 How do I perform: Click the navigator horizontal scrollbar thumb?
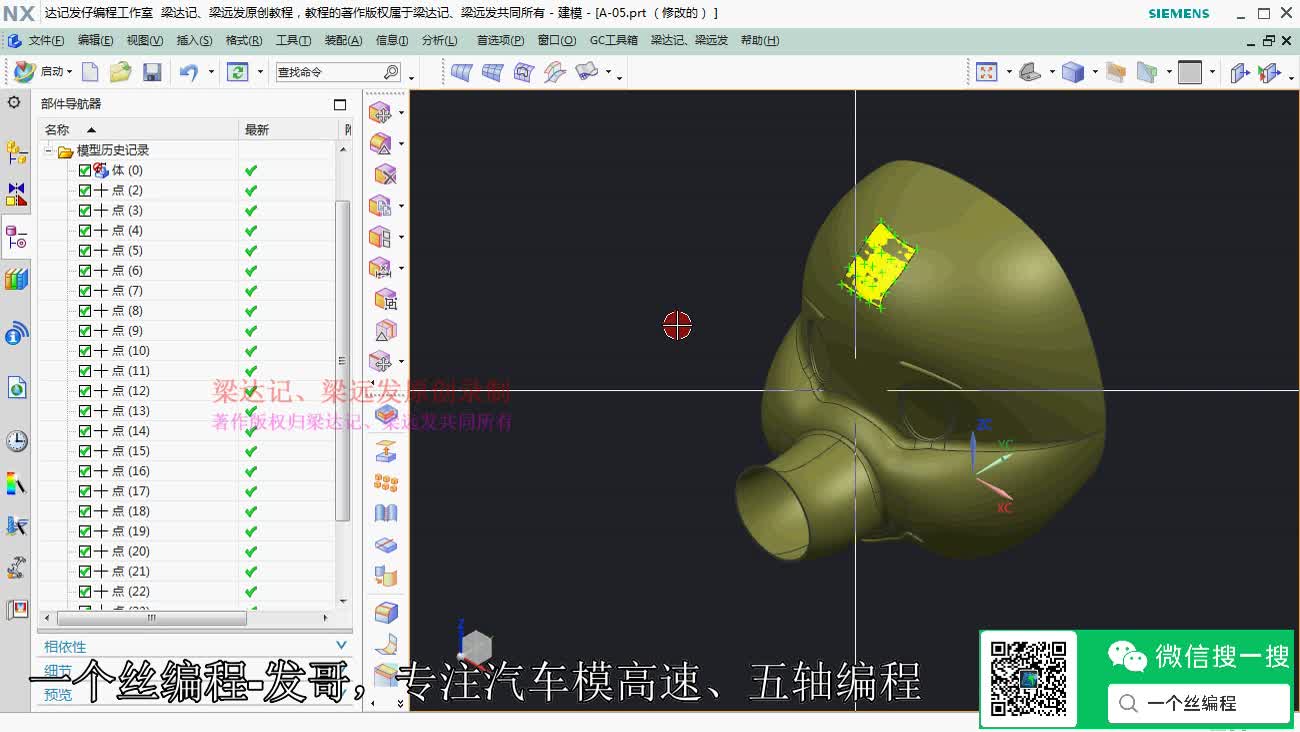tap(151, 618)
